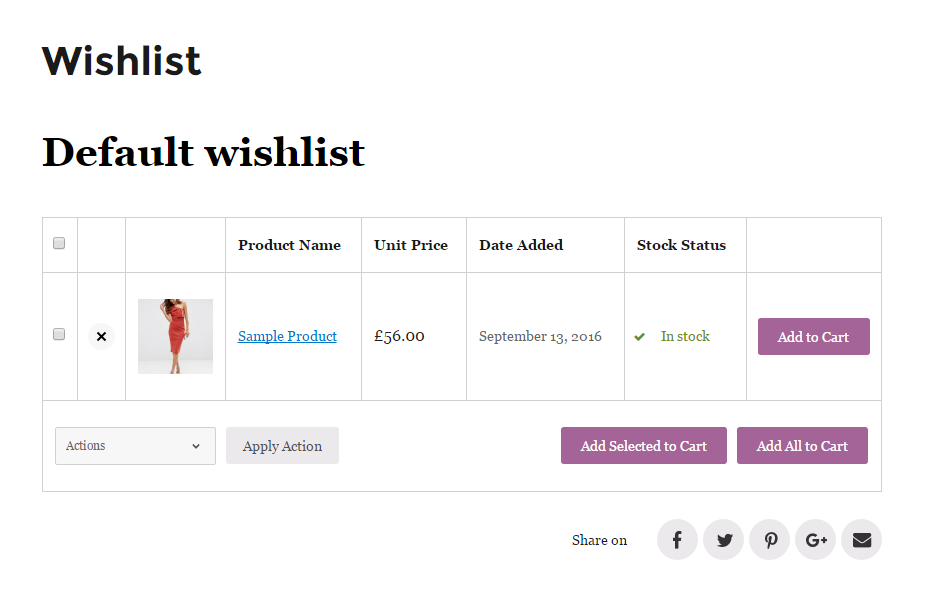Share wishlist on Twitter
This screenshot has height=610, width=925.
(723, 540)
